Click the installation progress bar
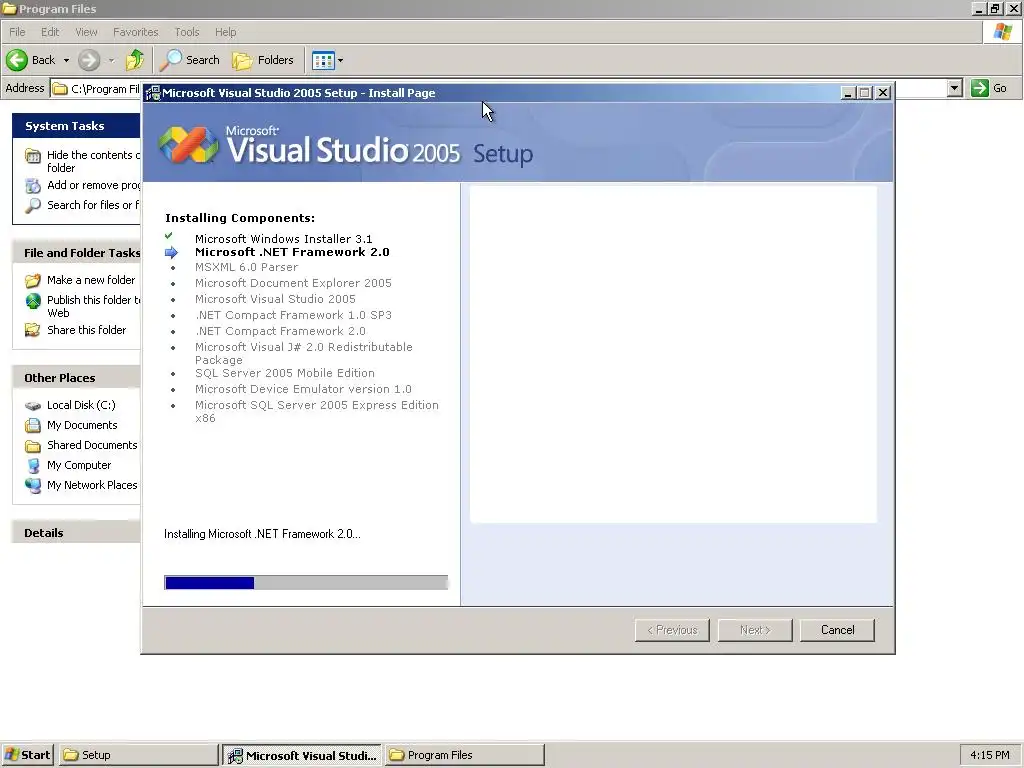This screenshot has height=768, width=1024. pos(306,583)
